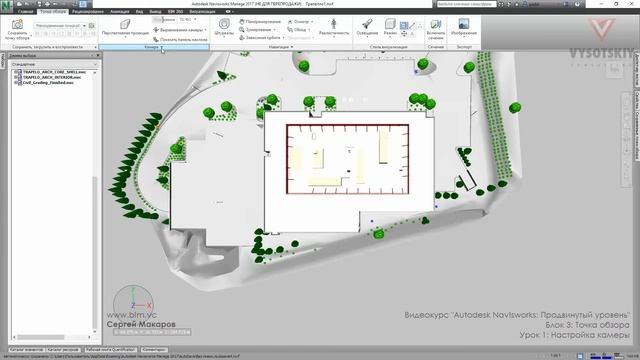Select the Walk (Обход) tool
This screenshot has width=640, height=360.
coord(297,29)
